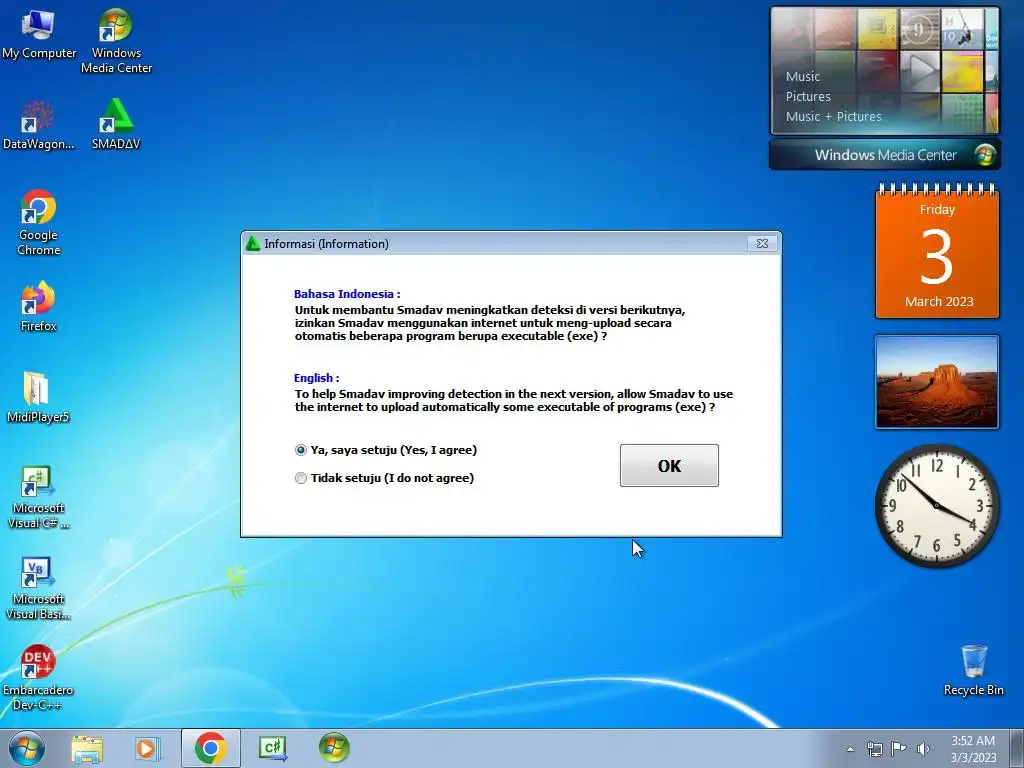Select 'Ya, saya setuju (Yes, I agree)' option
This screenshot has width=1024, height=768.
[386, 450]
